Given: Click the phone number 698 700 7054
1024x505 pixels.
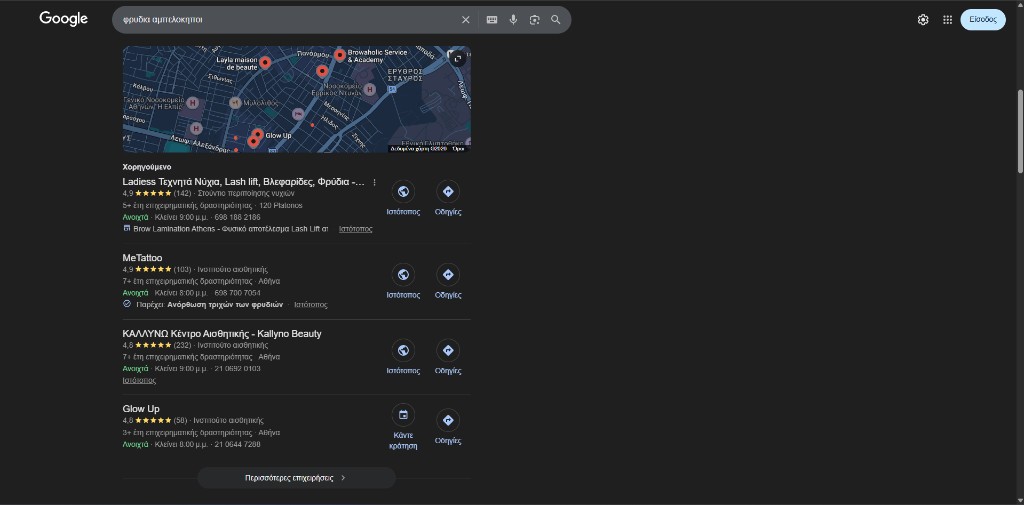Looking at the screenshot, I should [x=237, y=293].
